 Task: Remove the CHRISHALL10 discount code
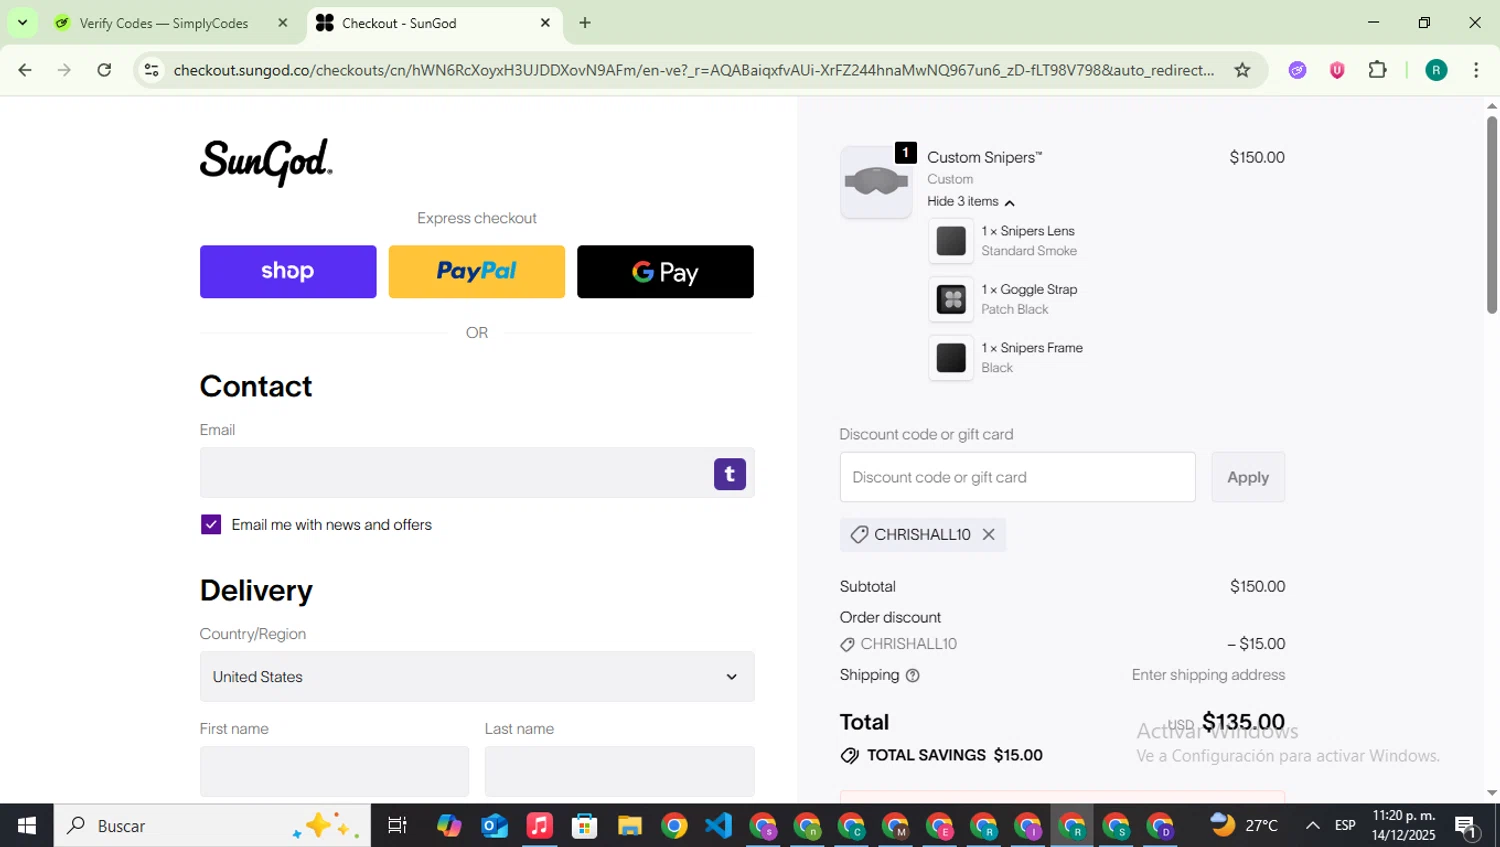click(988, 535)
